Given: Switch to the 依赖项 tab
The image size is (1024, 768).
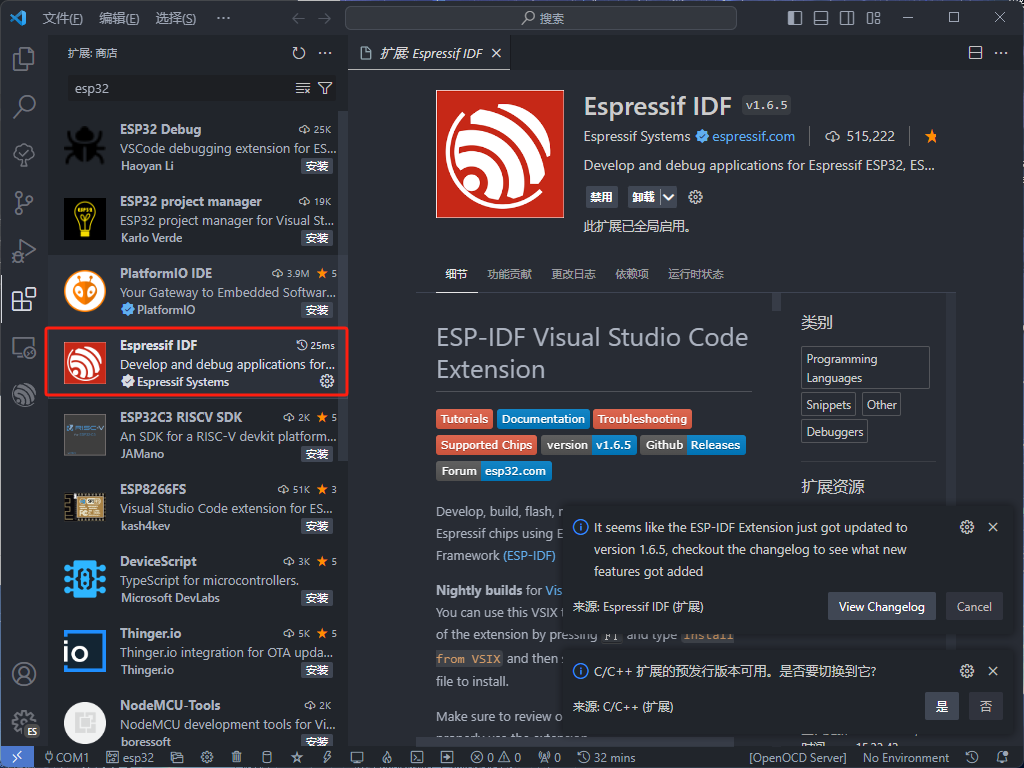Looking at the screenshot, I should click(632, 274).
